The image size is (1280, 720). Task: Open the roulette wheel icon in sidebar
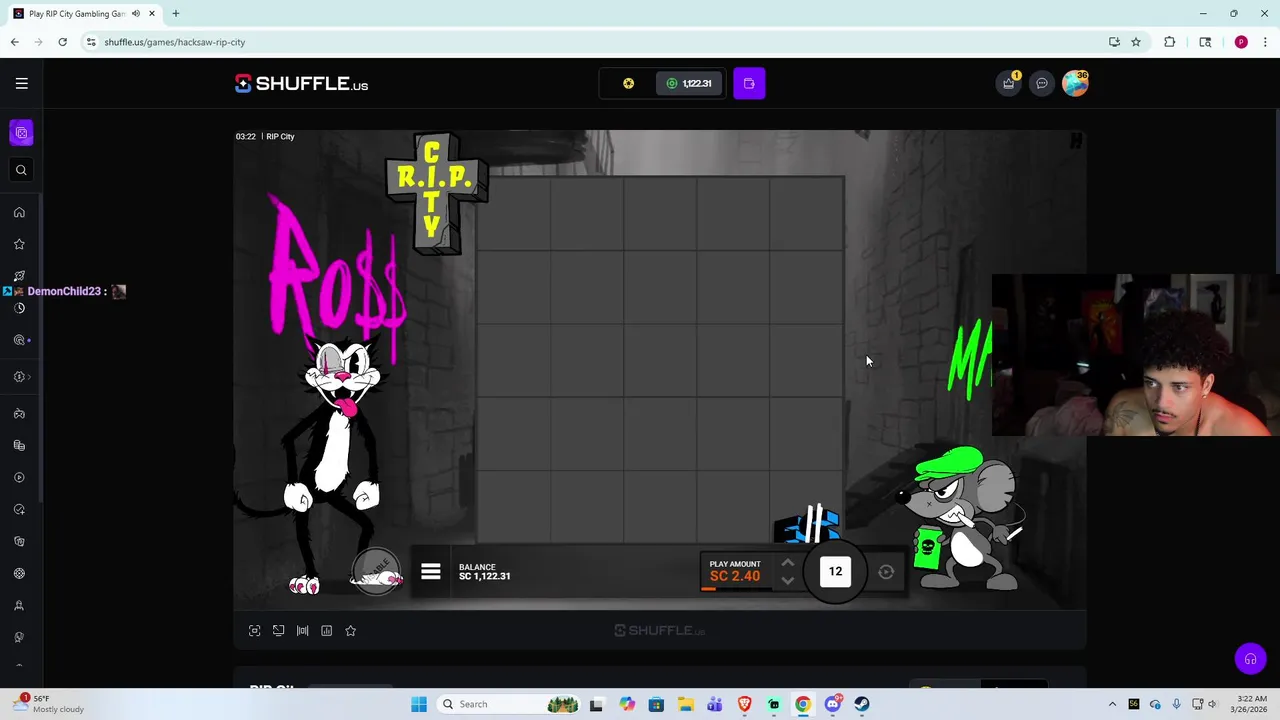(x=19, y=574)
